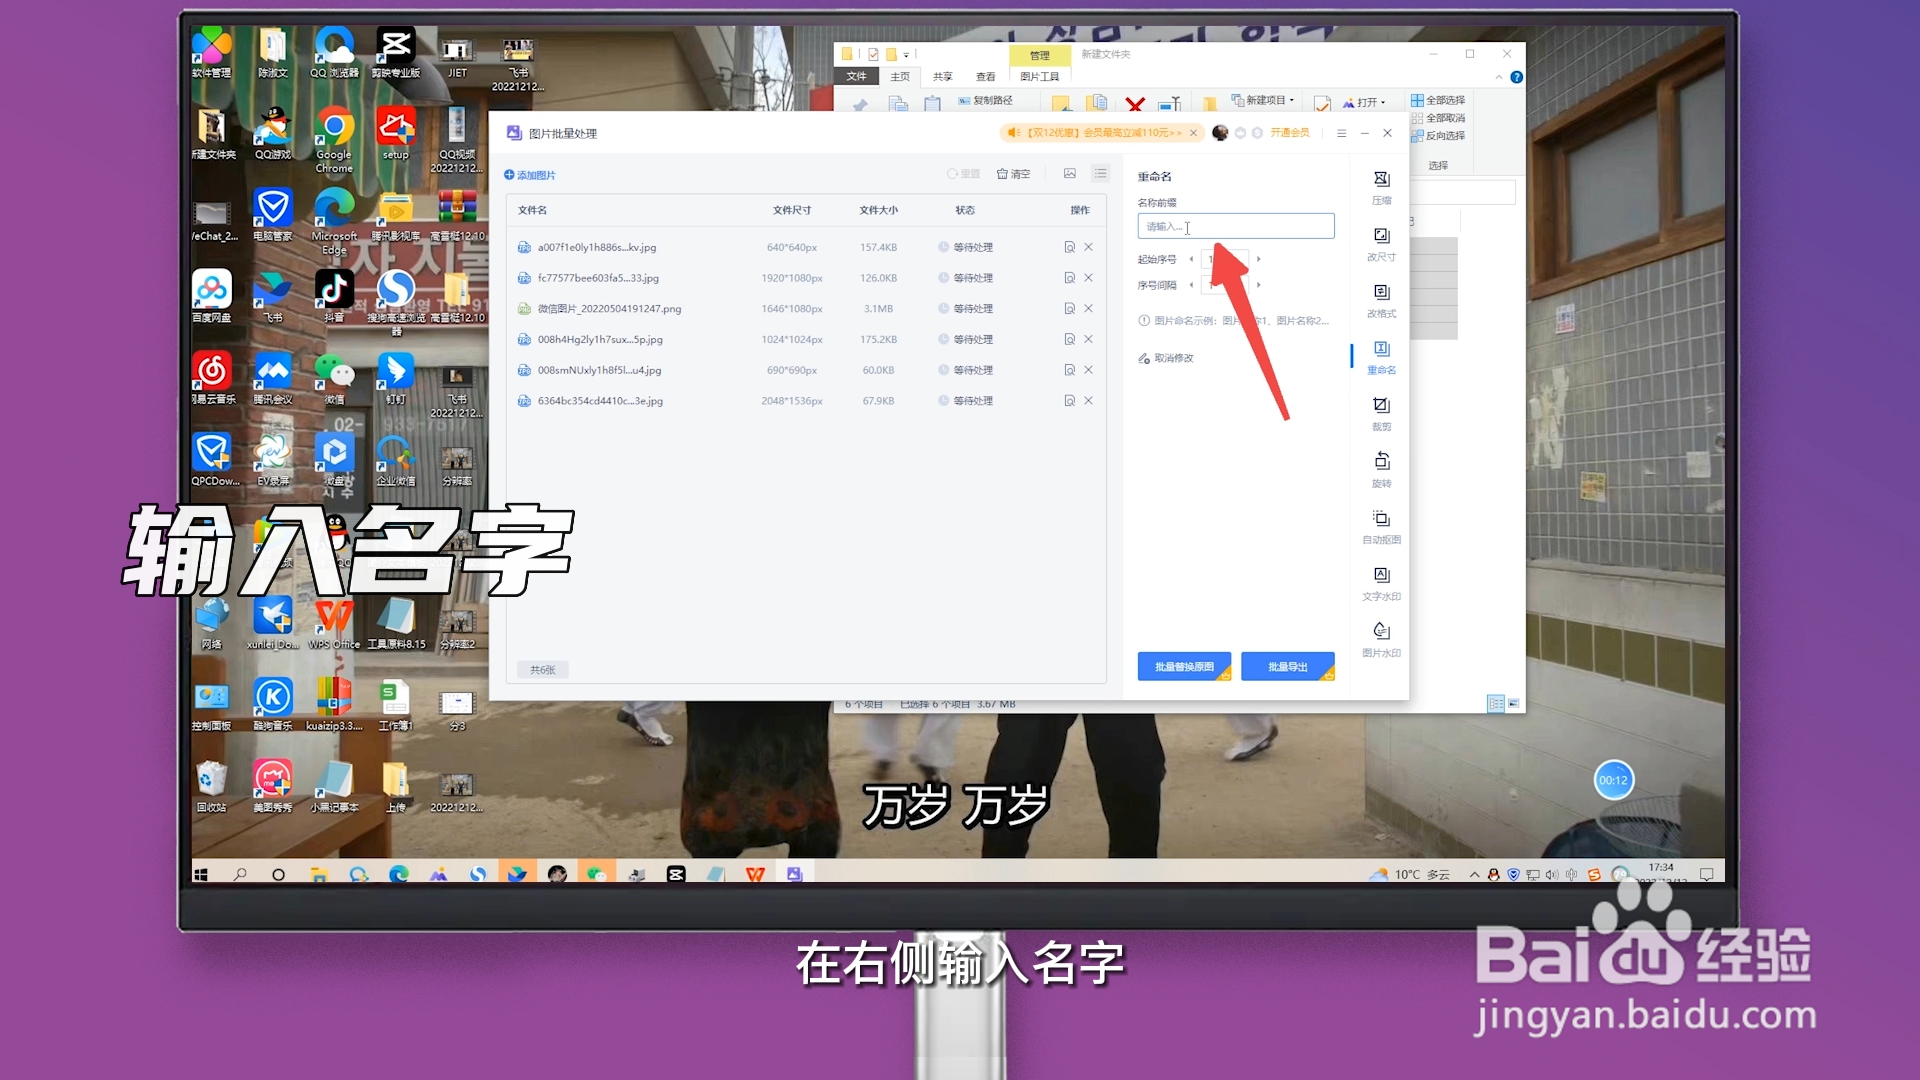The height and width of the screenshot is (1080, 1920).
Task: Open the 回收站 recycle bin icon
Action: coord(212,786)
